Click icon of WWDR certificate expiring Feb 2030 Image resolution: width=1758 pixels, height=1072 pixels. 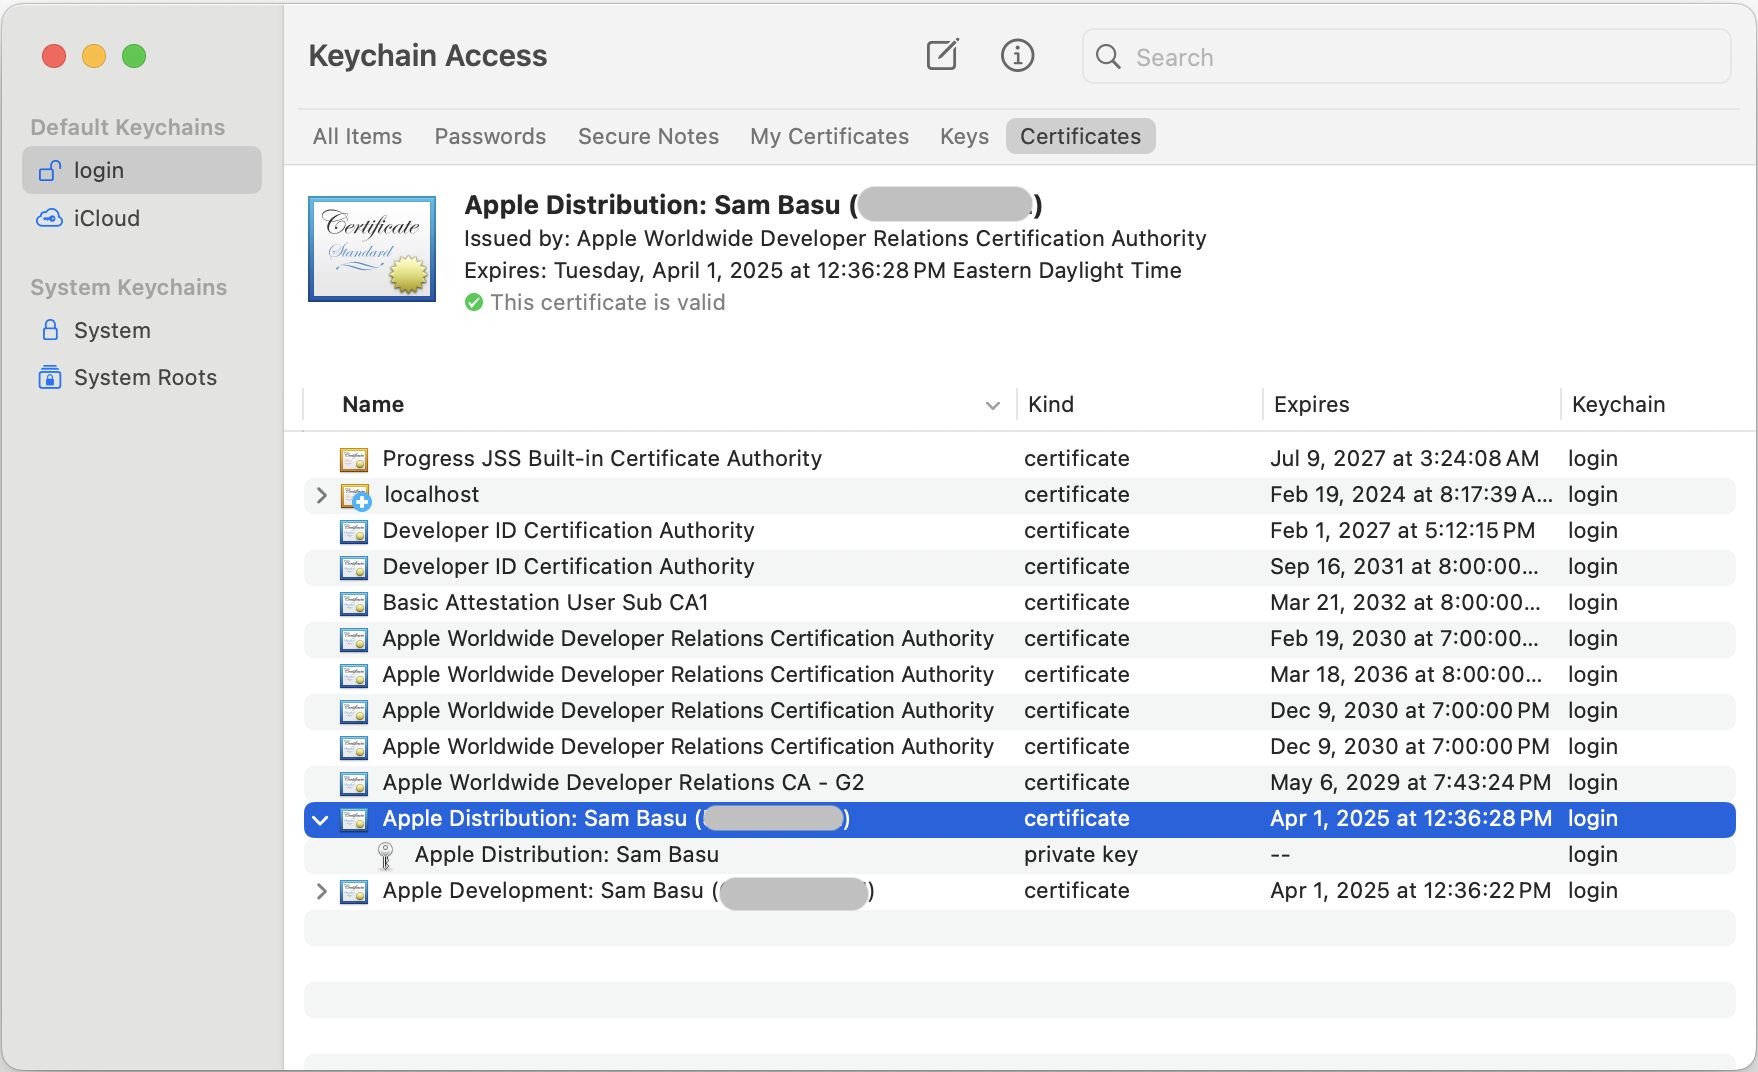pyautogui.click(x=354, y=639)
